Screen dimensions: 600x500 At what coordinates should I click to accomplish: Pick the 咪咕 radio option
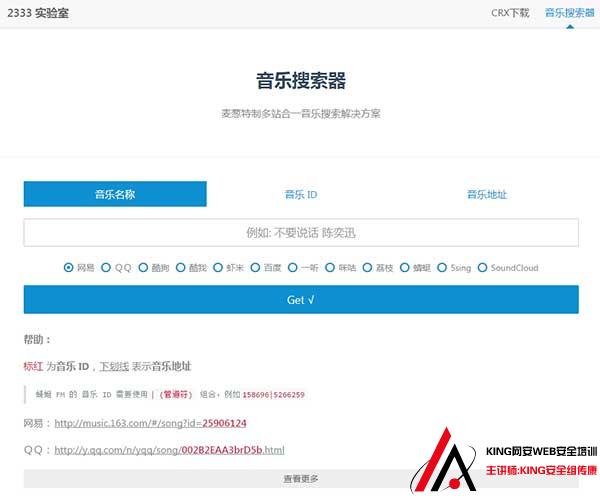pos(330,267)
